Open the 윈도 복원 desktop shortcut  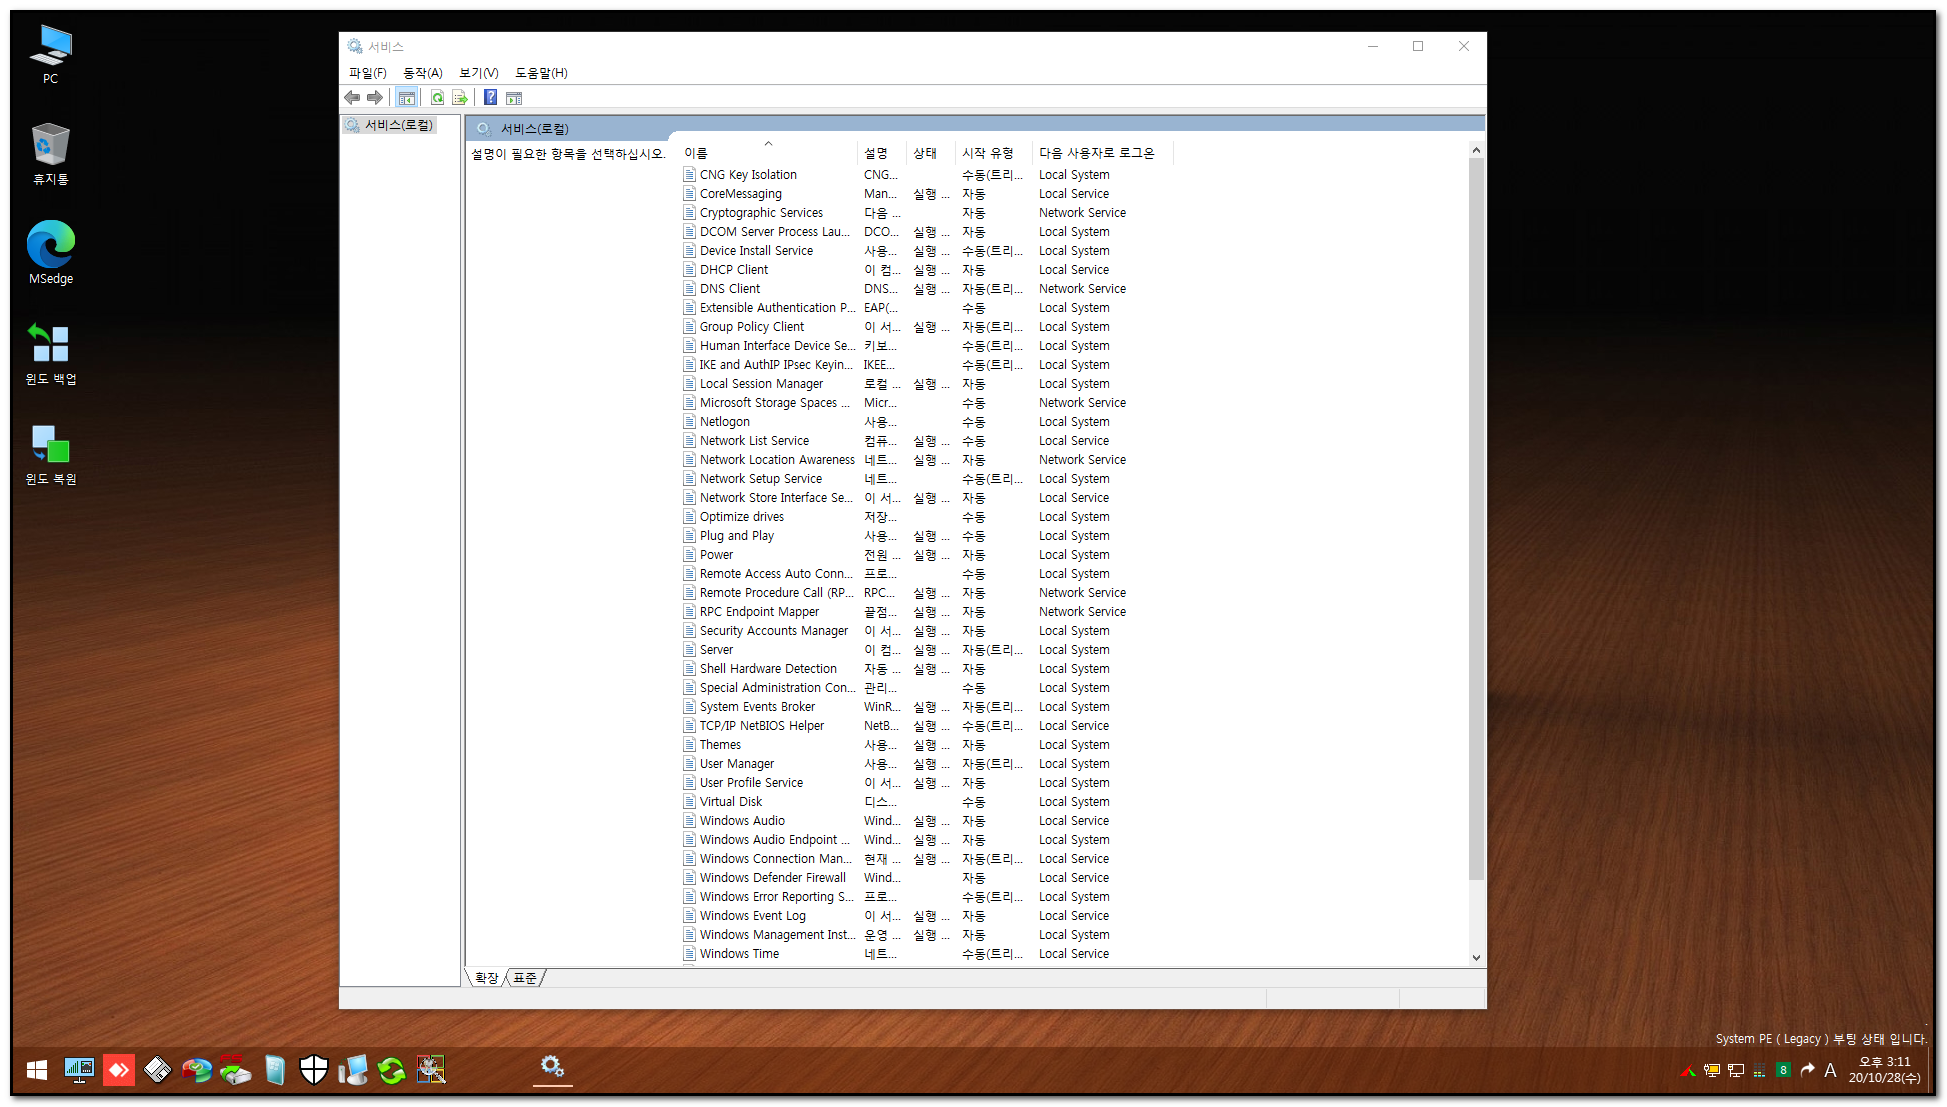(x=51, y=454)
